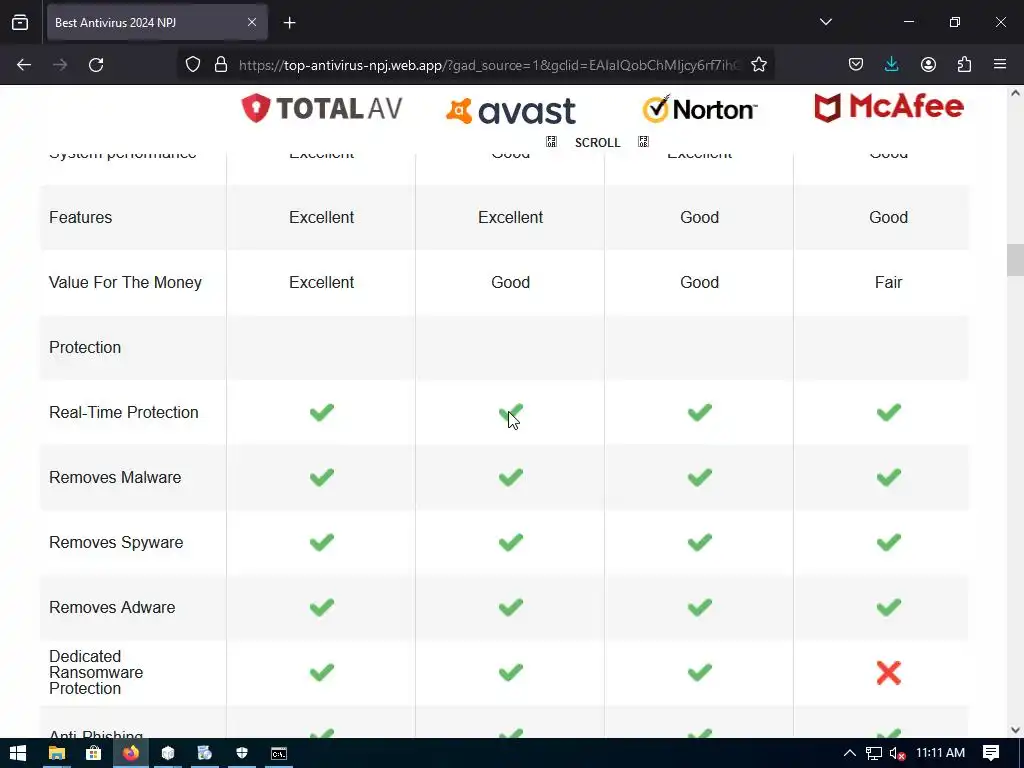The image size is (1024, 768).
Task: Click TotalAV's Features rating Excellent
Action: tap(321, 217)
